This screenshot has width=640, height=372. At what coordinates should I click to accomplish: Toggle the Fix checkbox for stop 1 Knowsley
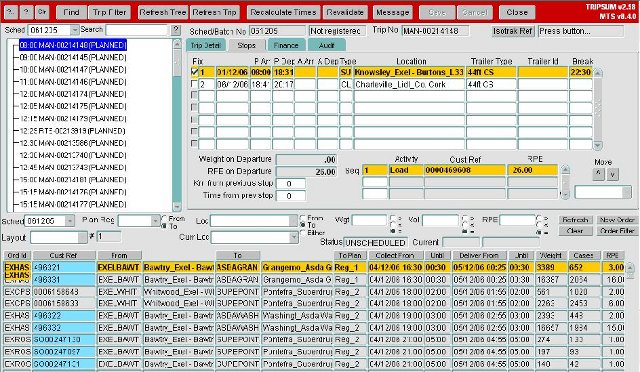coord(194,72)
